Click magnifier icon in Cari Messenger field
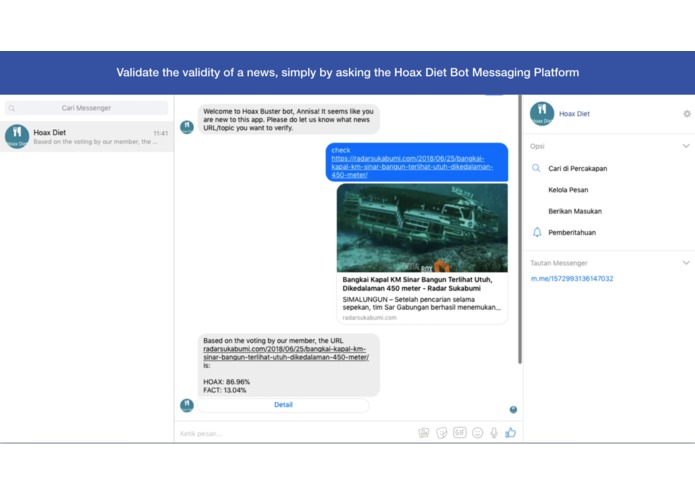The width and height of the screenshot is (695, 494). [x=12, y=108]
